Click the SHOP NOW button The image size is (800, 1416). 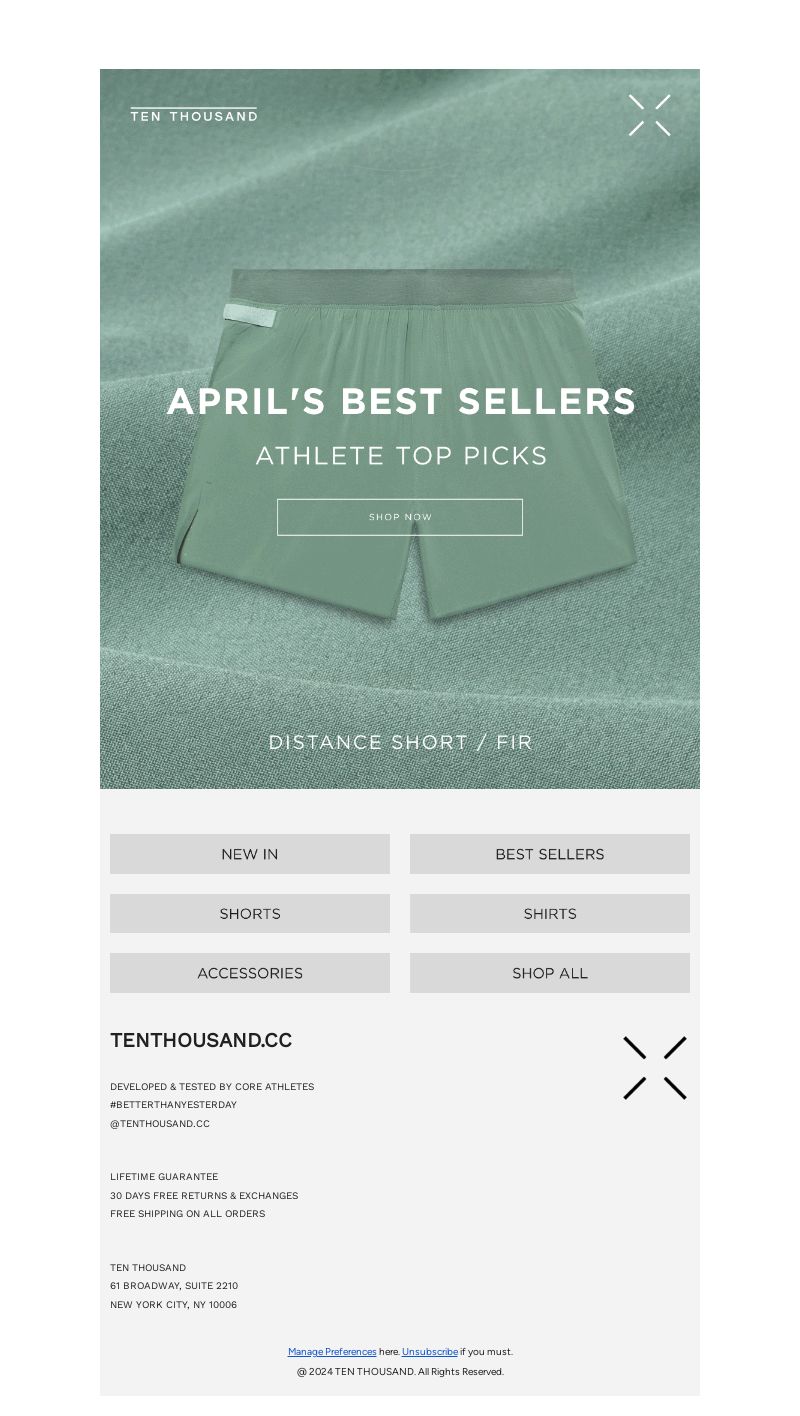[x=400, y=517]
